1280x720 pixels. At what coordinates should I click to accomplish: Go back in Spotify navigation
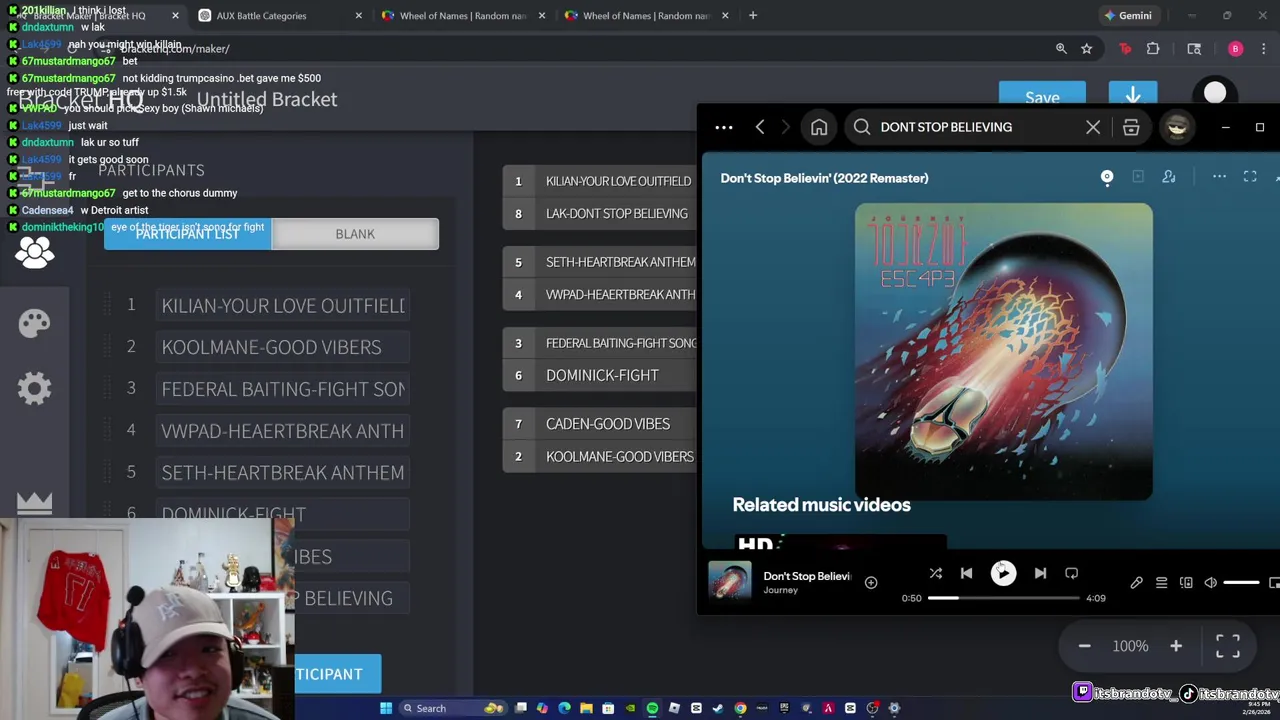coord(760,127)
